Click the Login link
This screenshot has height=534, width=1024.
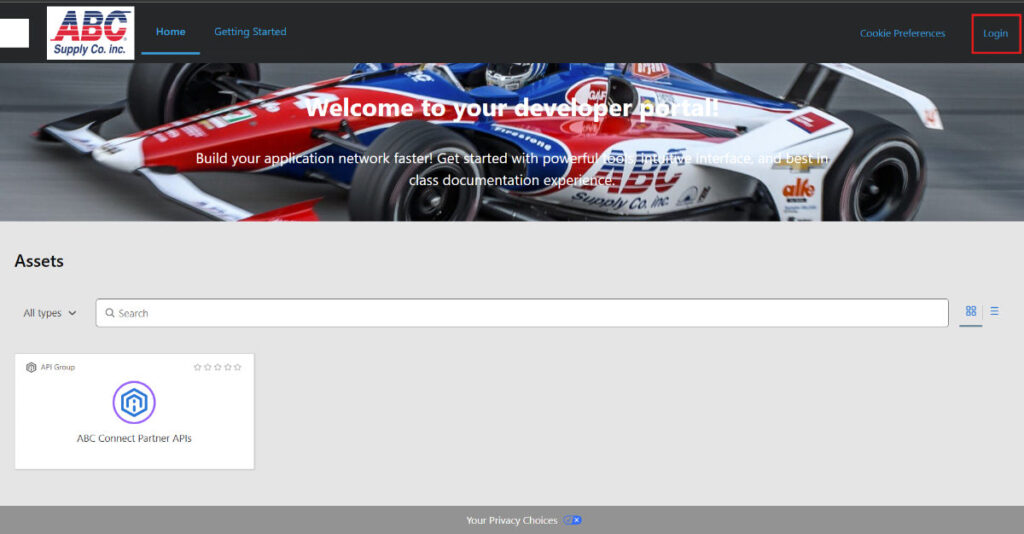995,33
